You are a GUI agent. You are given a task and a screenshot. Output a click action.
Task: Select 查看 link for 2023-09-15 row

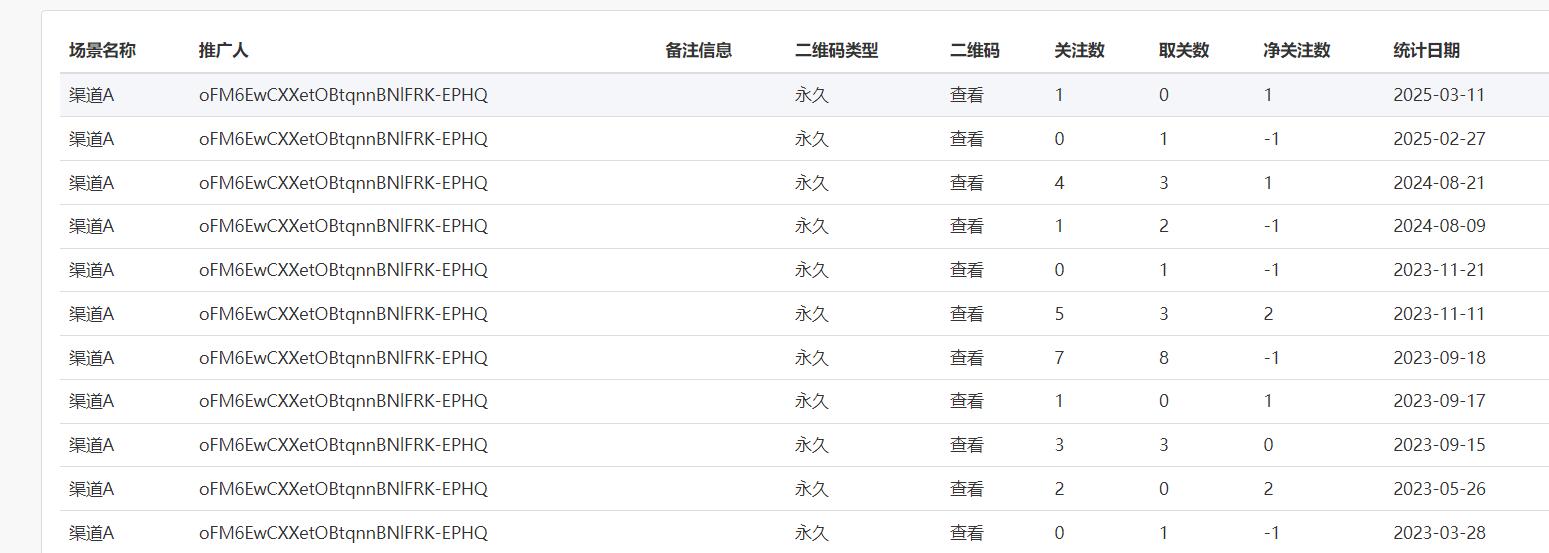[966, 445]
